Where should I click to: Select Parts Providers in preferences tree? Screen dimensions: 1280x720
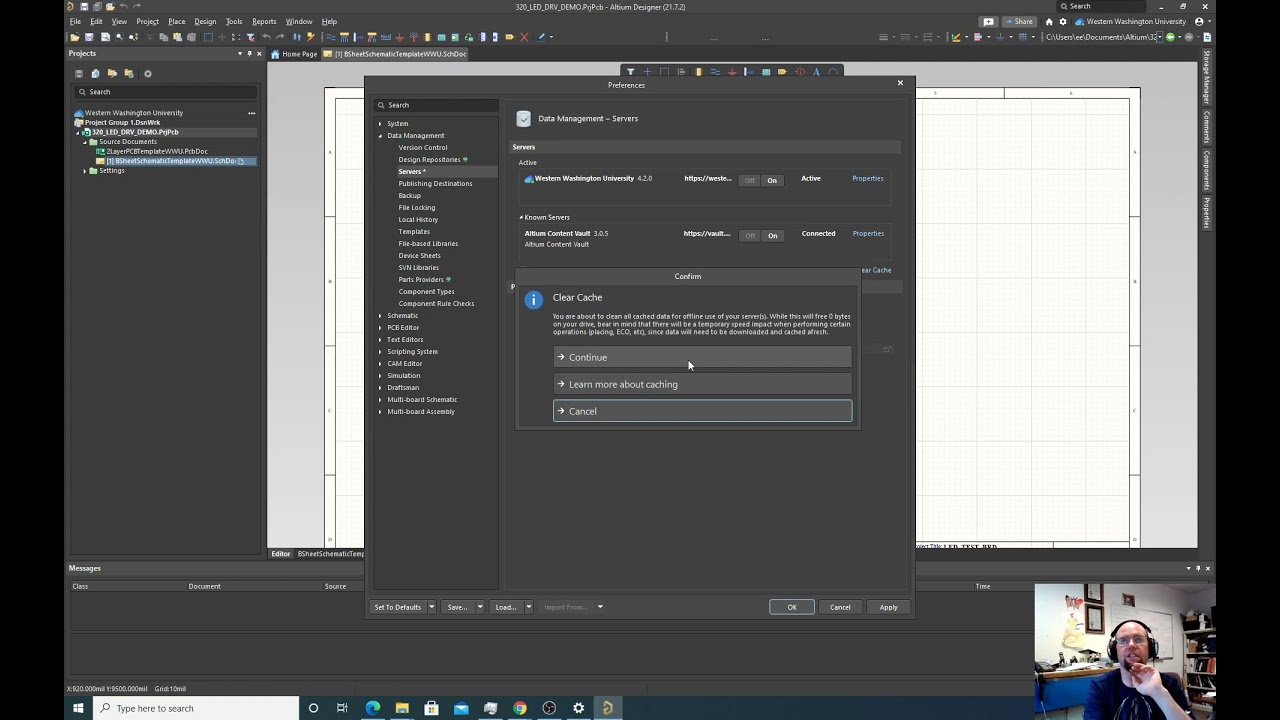click(421, 280)
